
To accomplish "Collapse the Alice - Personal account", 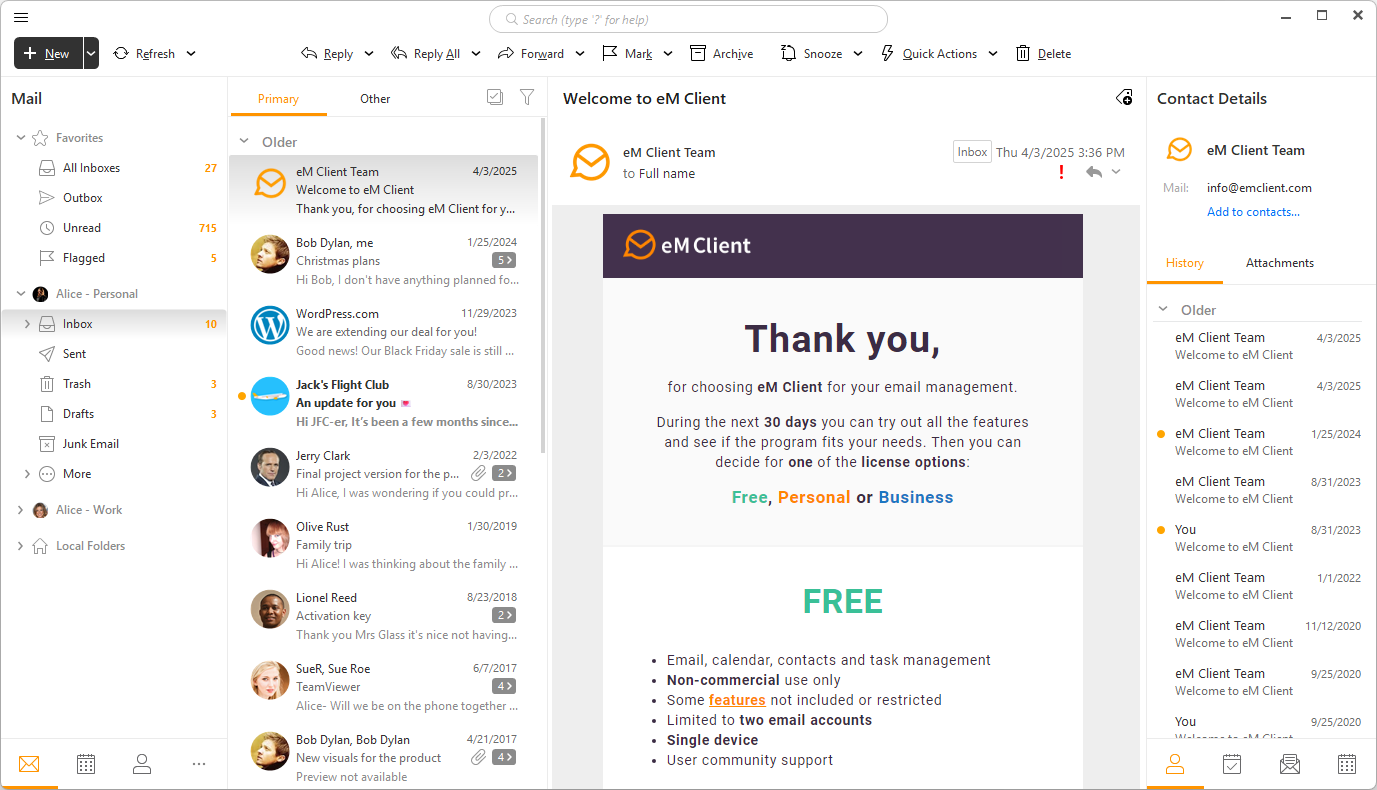I will pos(21,294).
